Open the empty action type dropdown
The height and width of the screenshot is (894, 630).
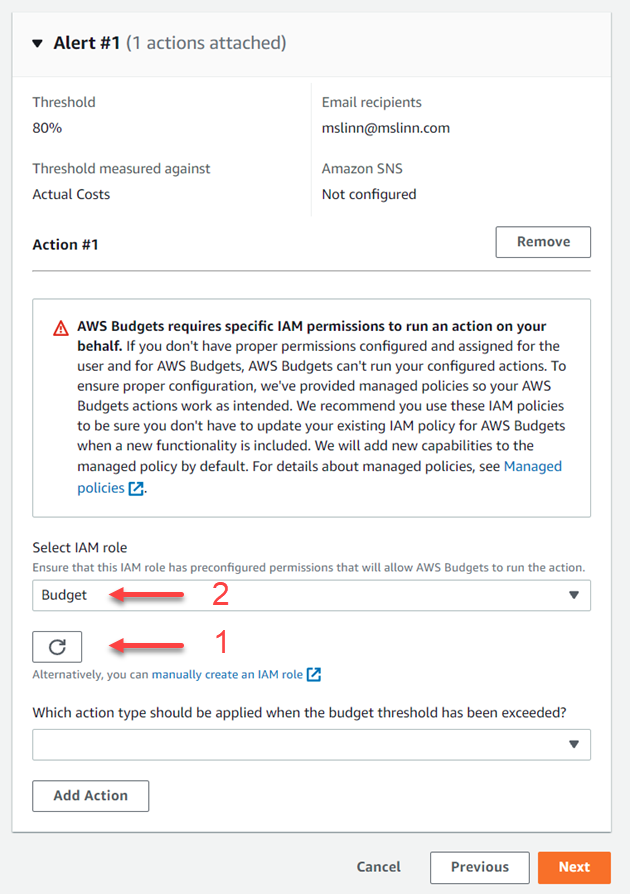coord(300,744)
